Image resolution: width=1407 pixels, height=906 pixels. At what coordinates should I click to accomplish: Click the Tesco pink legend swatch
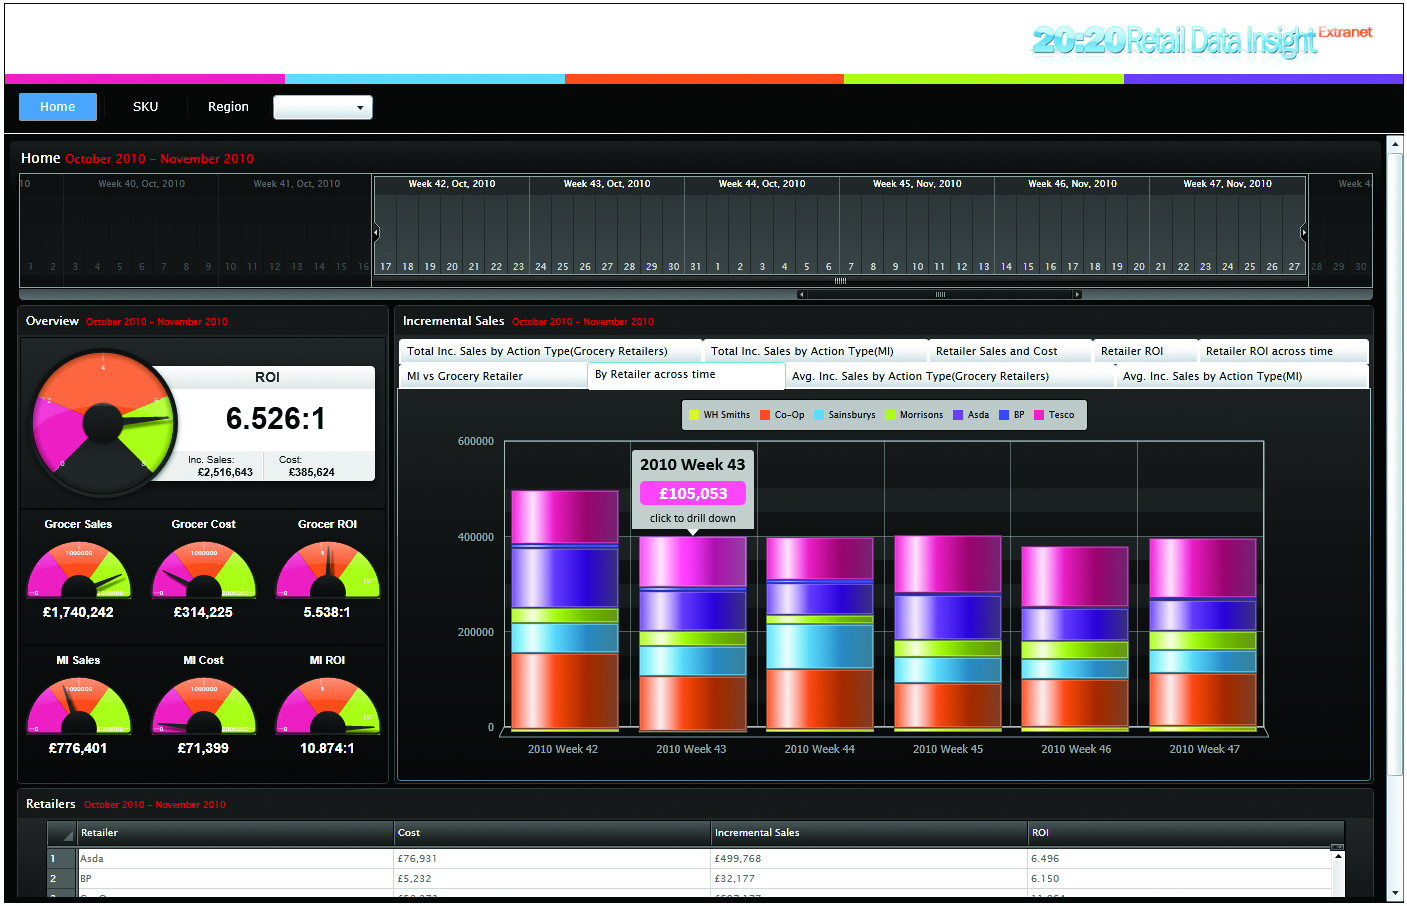click(x=1039, y=415)
